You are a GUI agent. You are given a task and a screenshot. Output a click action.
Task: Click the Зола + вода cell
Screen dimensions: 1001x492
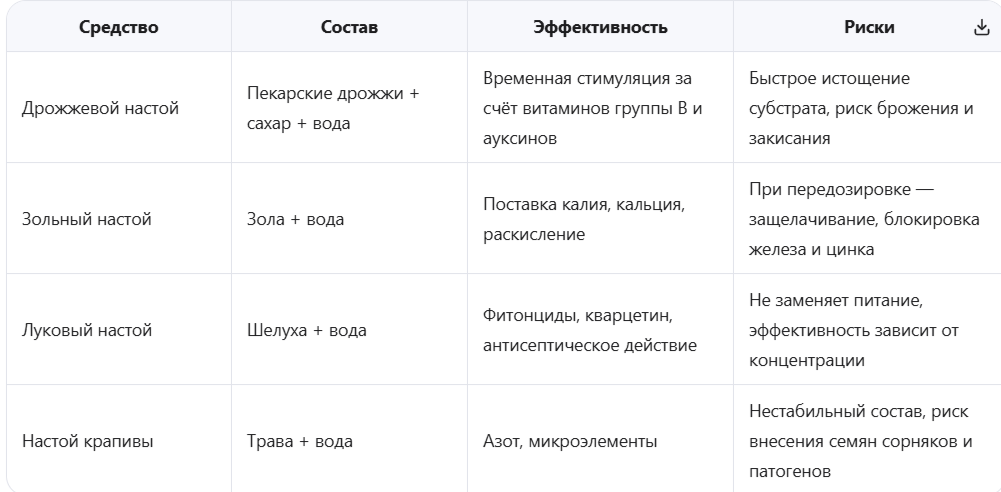[349, 218]
